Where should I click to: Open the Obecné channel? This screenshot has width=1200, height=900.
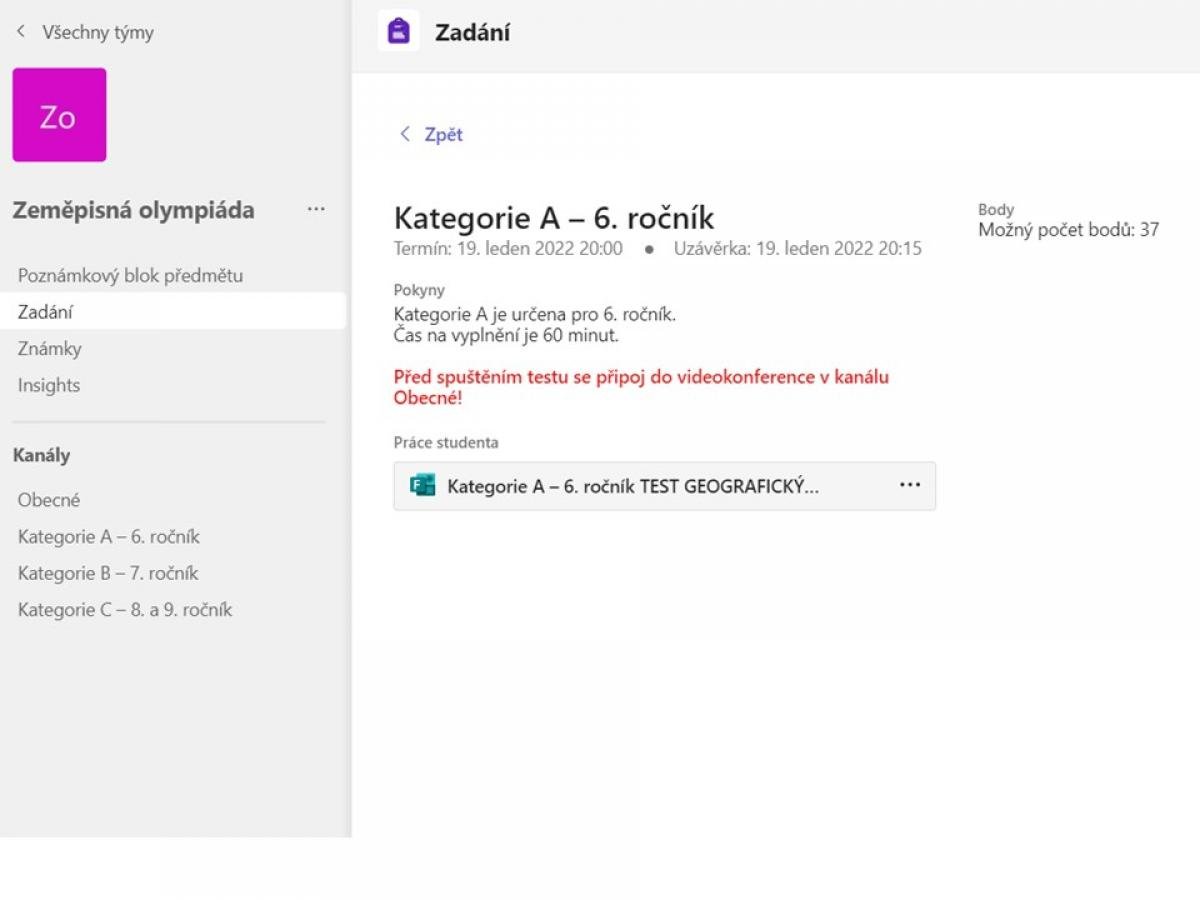pos(48,500)
